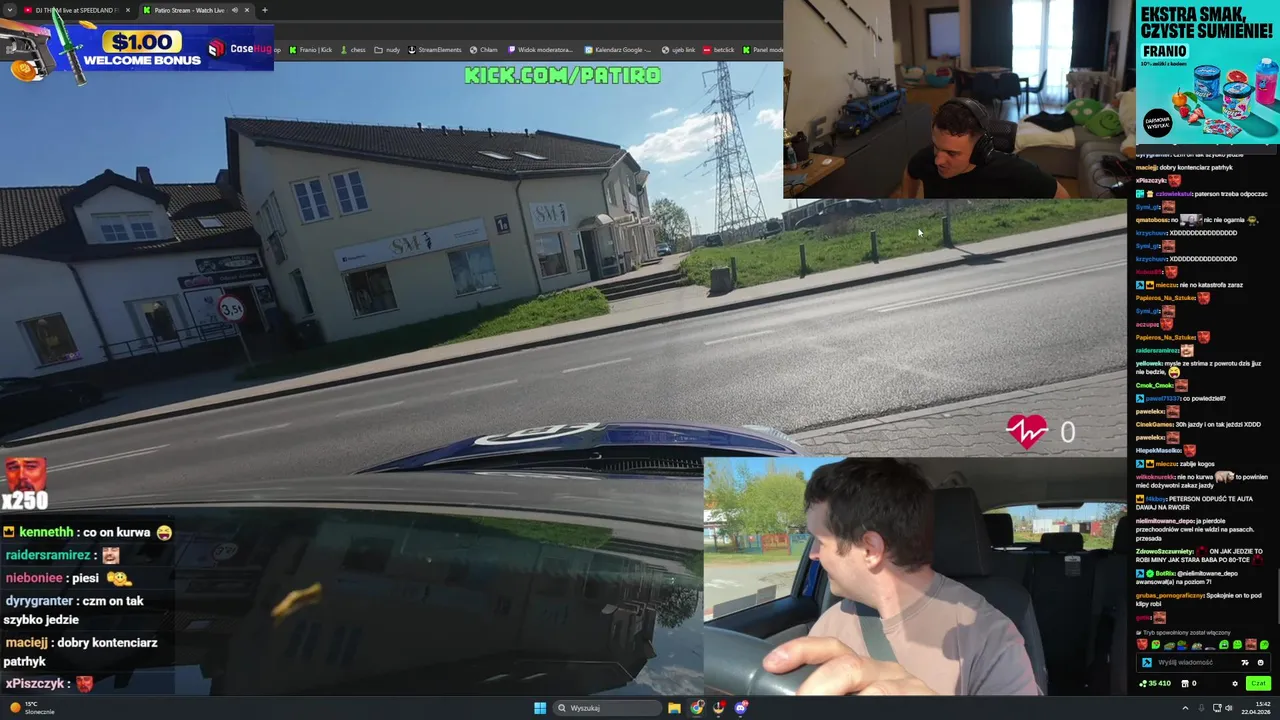Viewport: 1280px width, 720px height.
Task: Click username nieboniee in overlay chat
Action: tap(33, 578)
